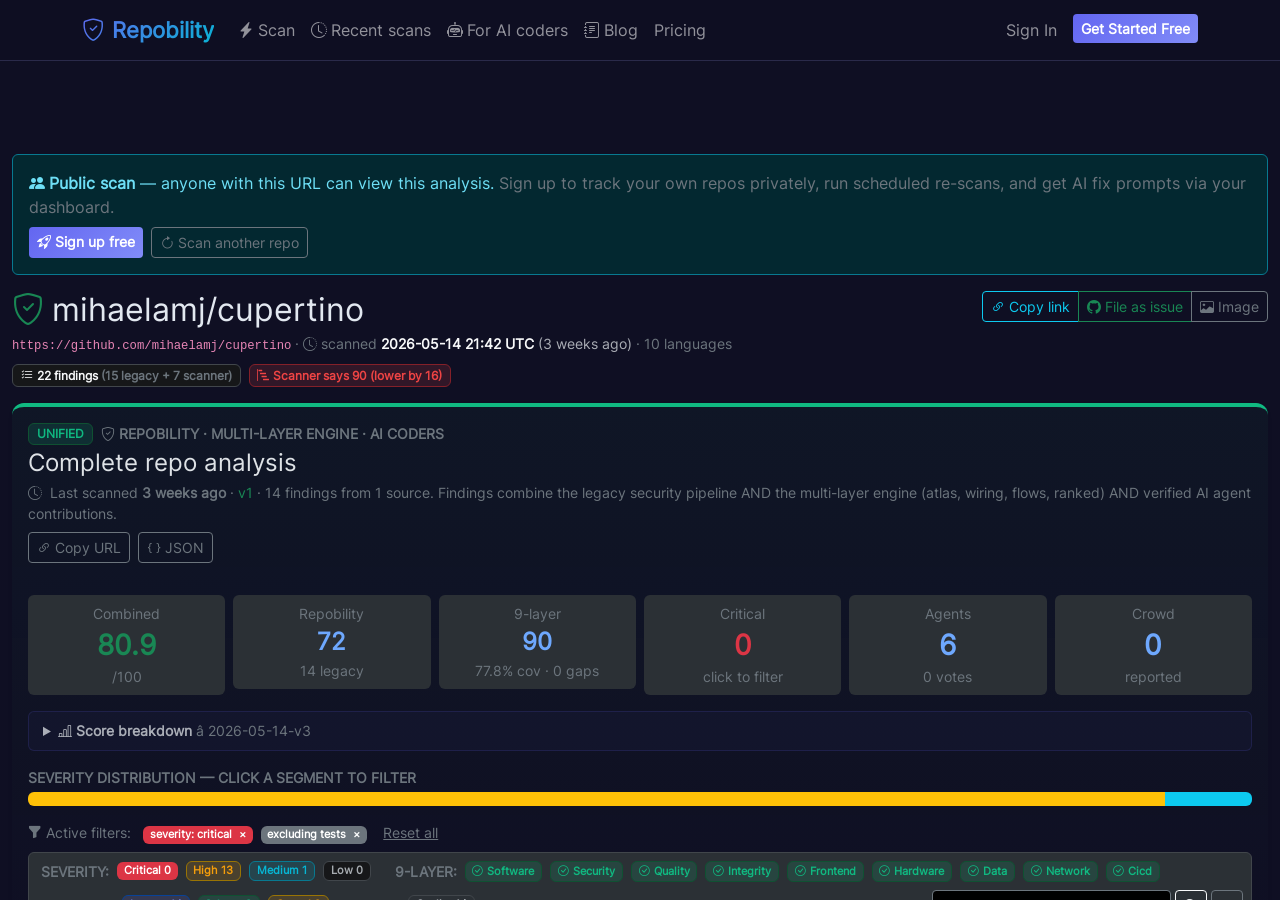Click the cyan severity bar segment
Viewport: 1280px width, 900px height.
pos(1208,799)
